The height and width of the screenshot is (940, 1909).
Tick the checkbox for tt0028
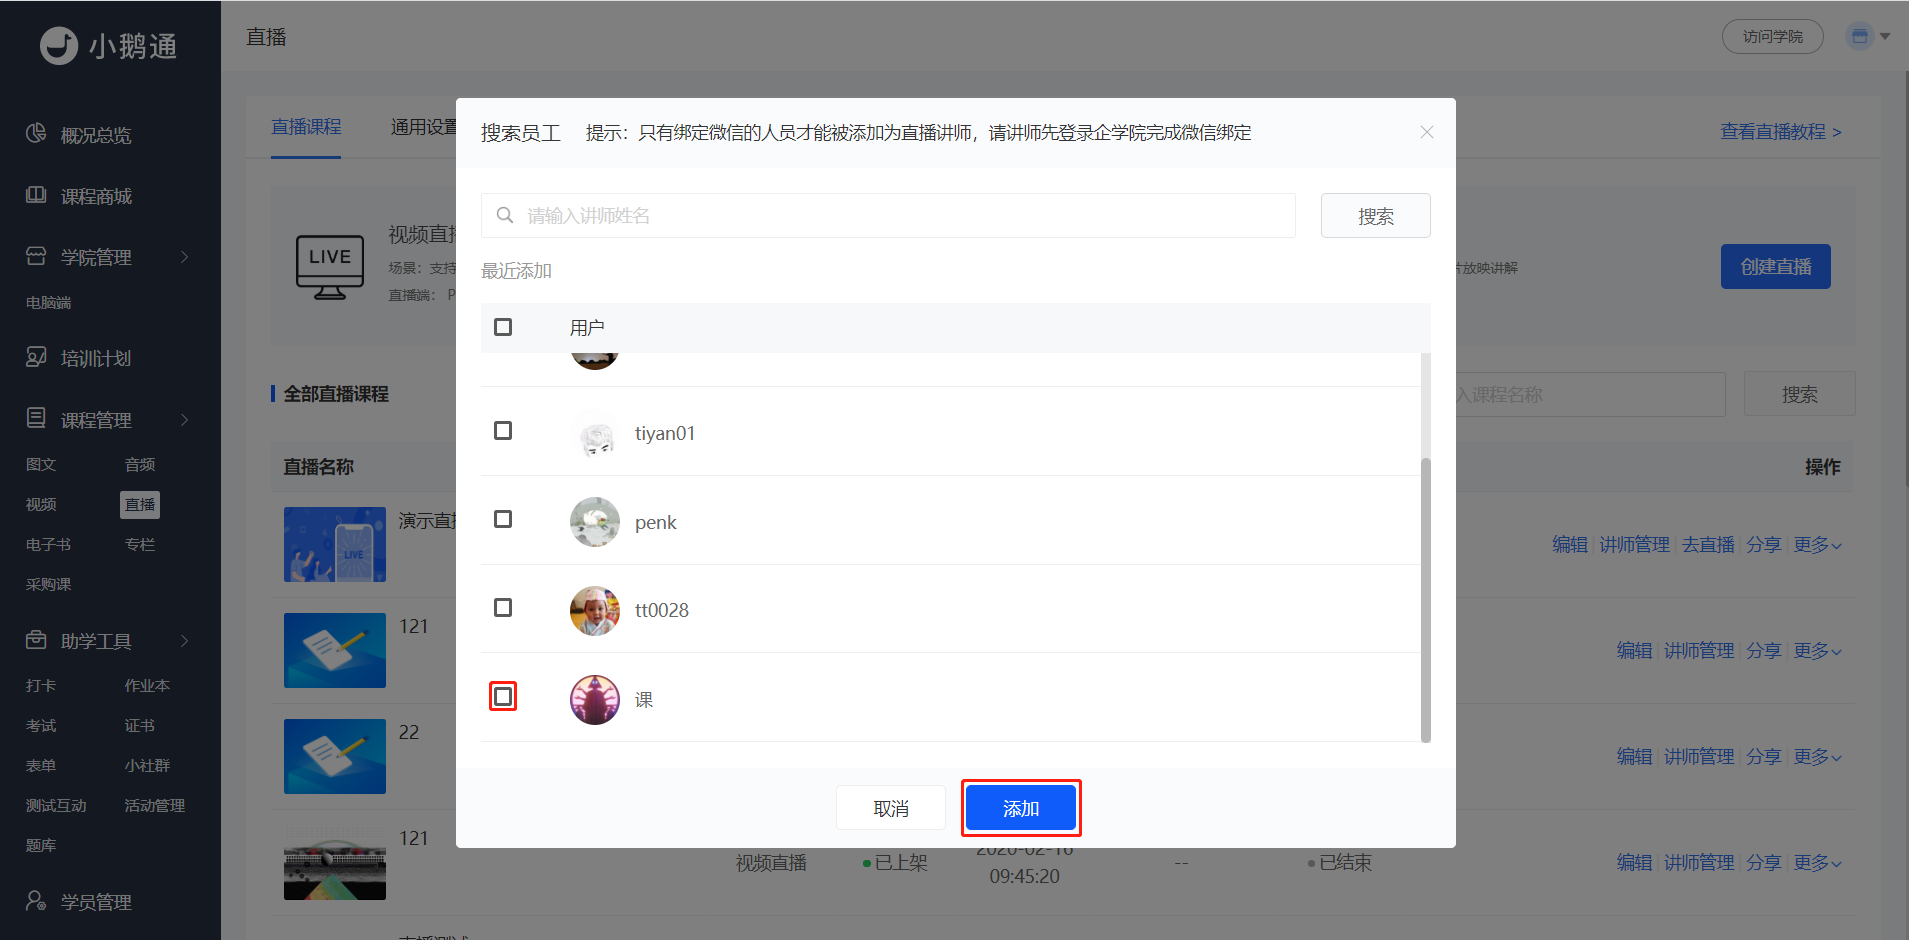click(503, 608)
